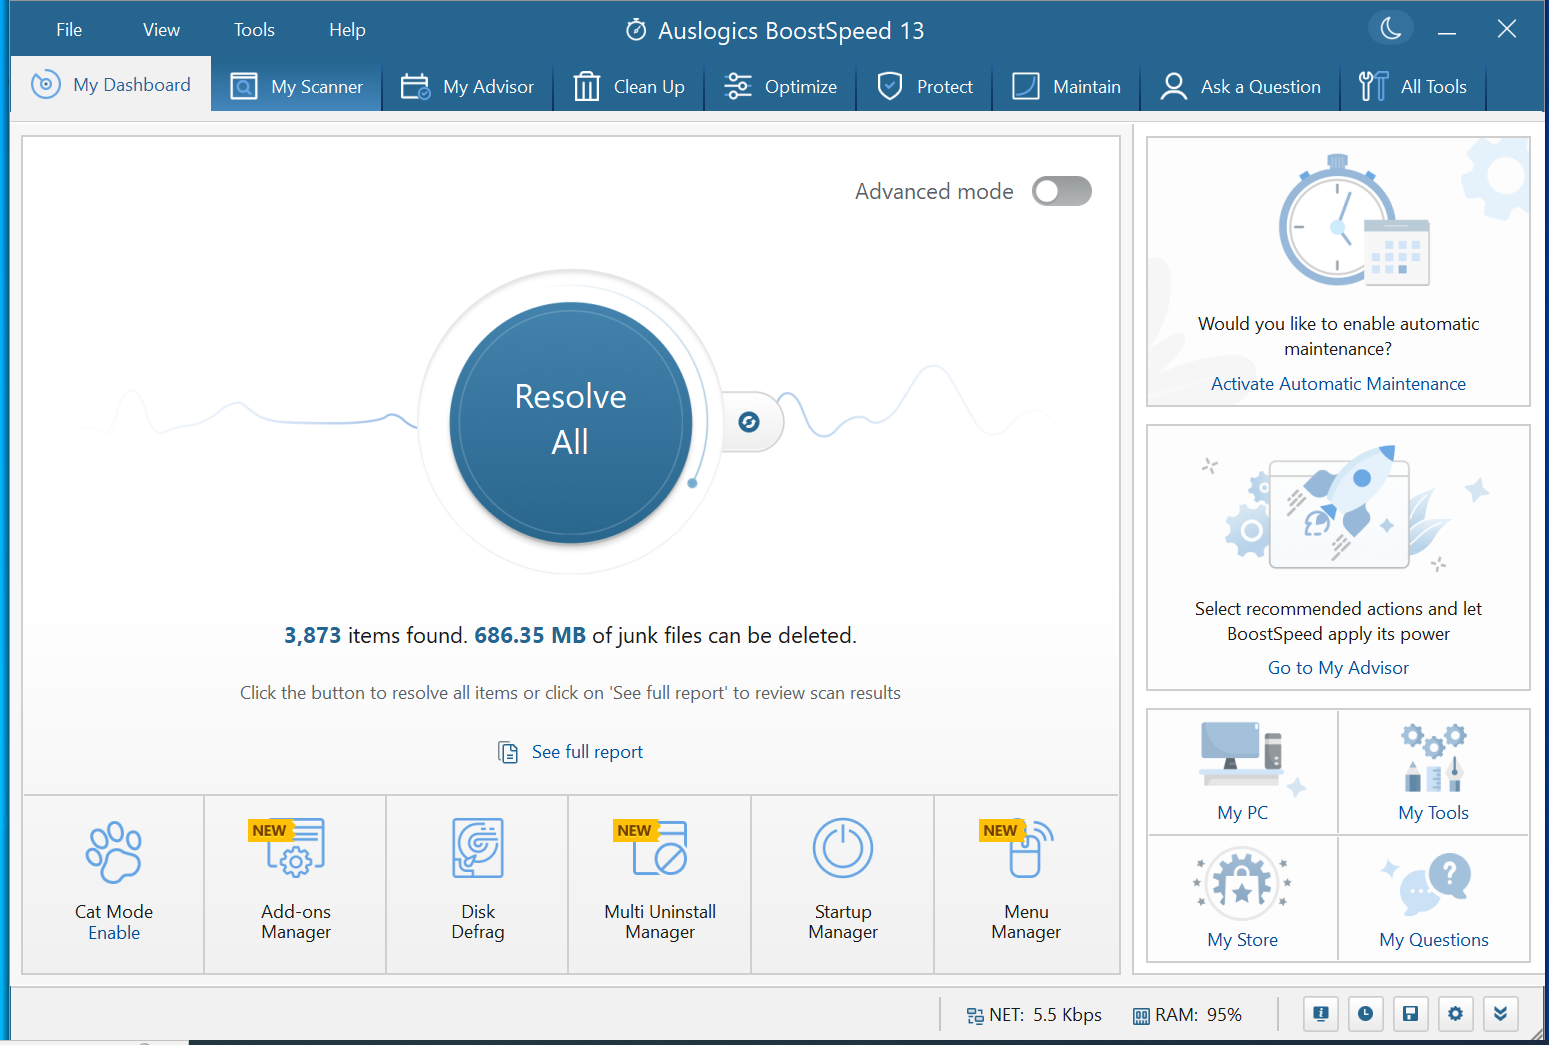Screen dimensions: 1549x1045
Task: Open the My Tools tile
Action: [1434, 771]
